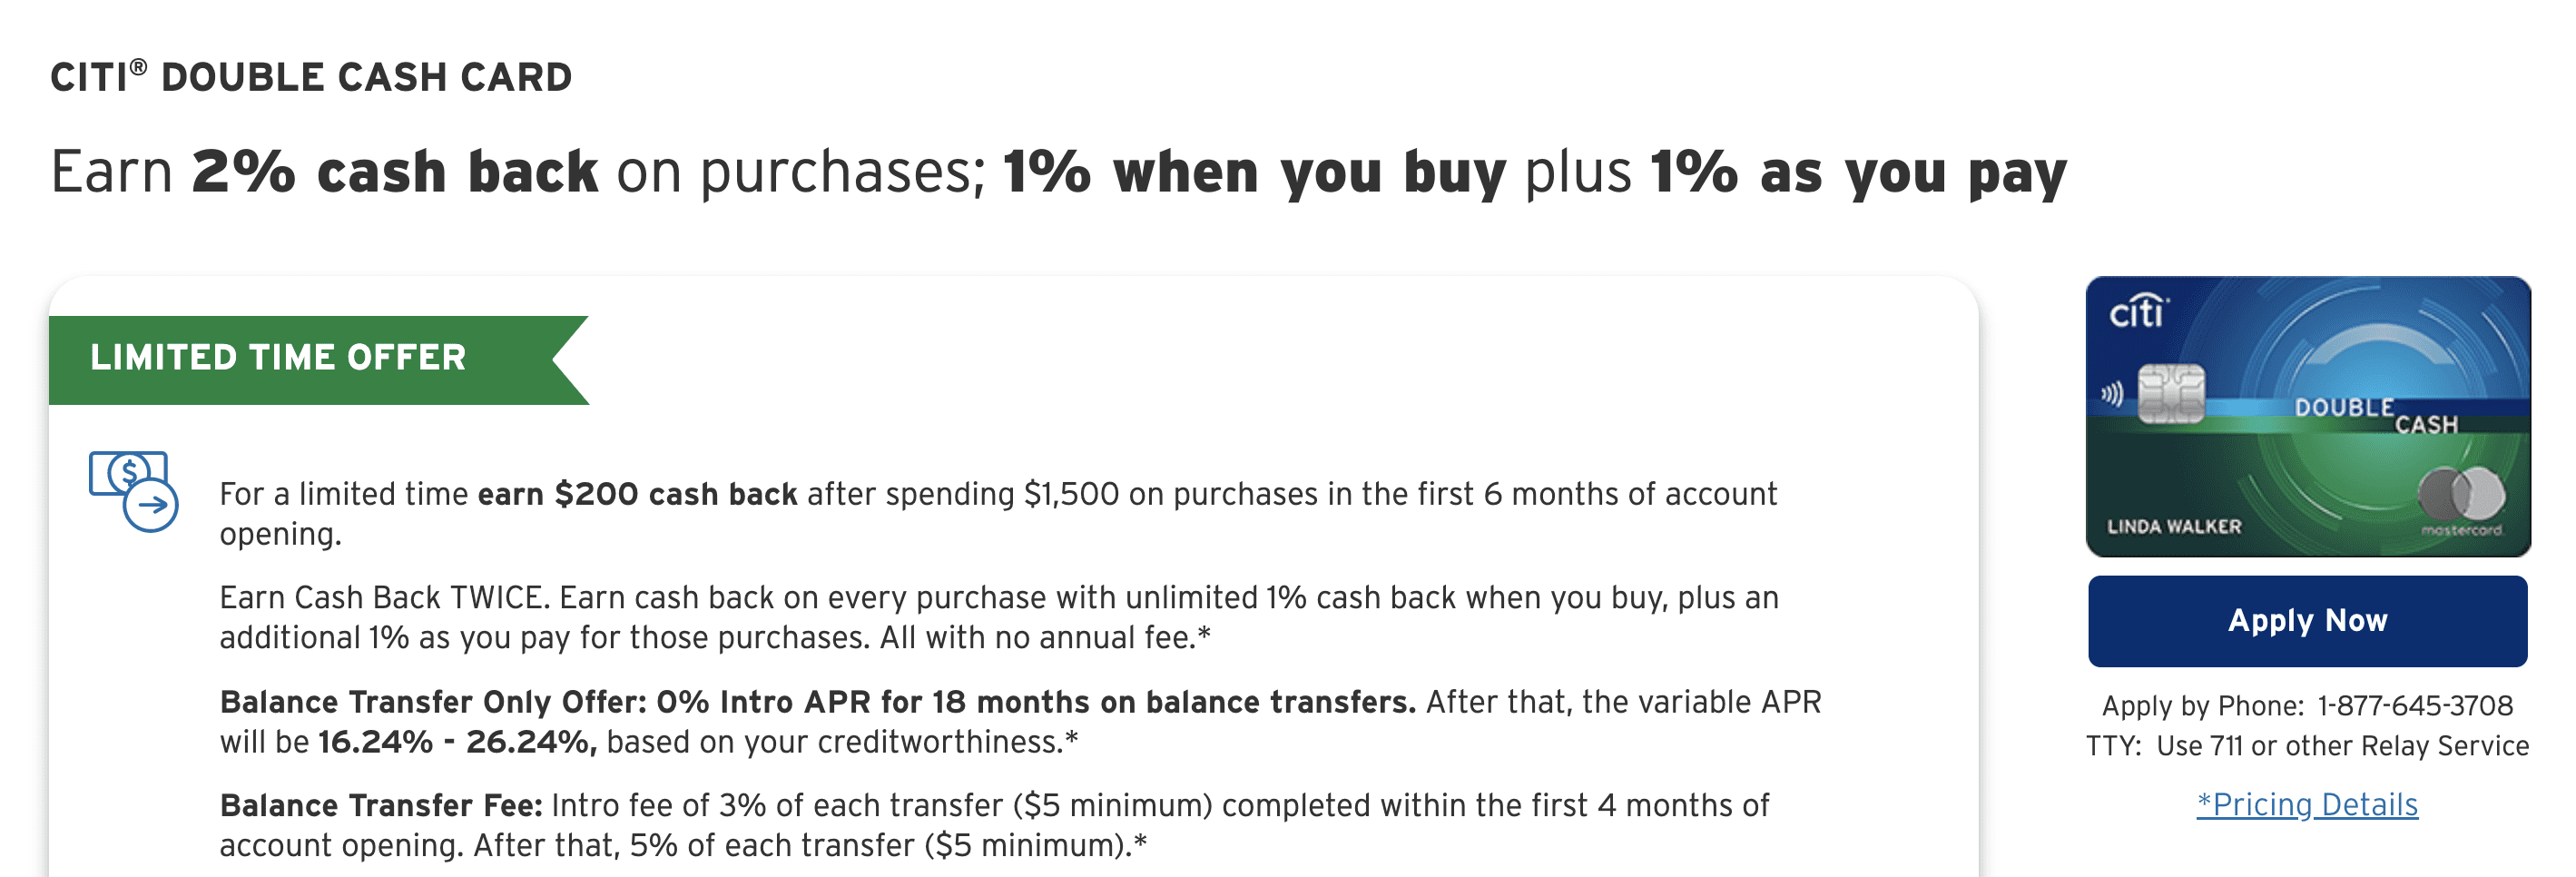Open the Pricing Details link
Image resolution: width=2576 pixels, height=877 pixels.
point(2307,804)
